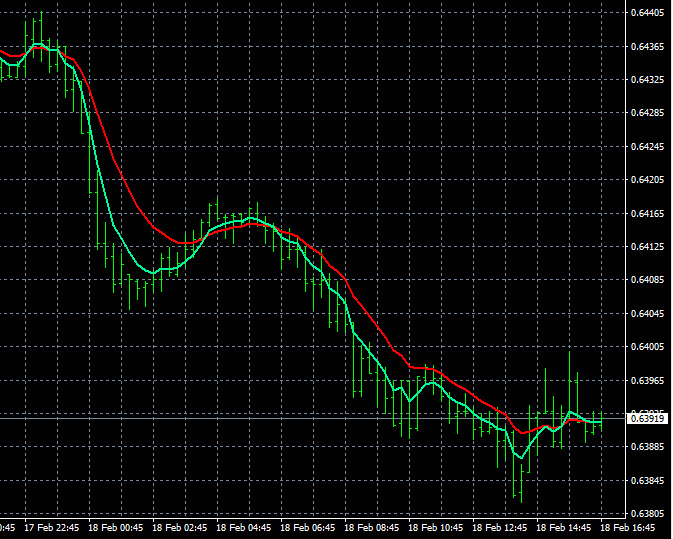Select the 18 Feb 08:45 time label
Viewport: 673px width, 539px height.
tap(371, 527)
